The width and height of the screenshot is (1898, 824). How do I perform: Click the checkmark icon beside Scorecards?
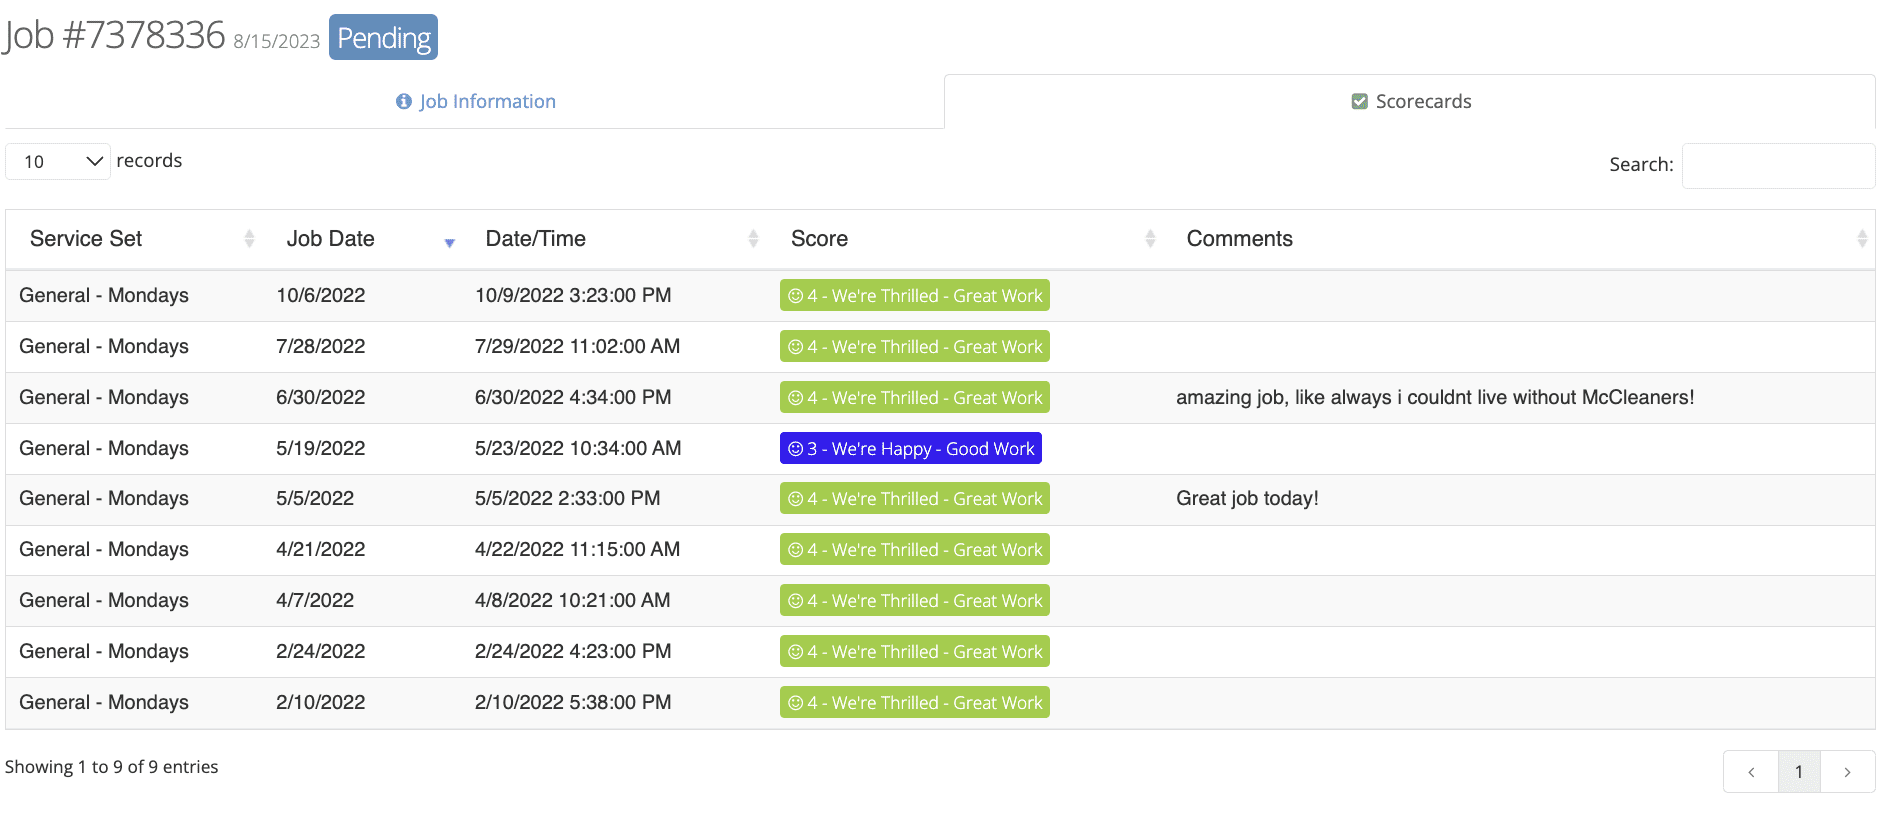[1359, 102]
